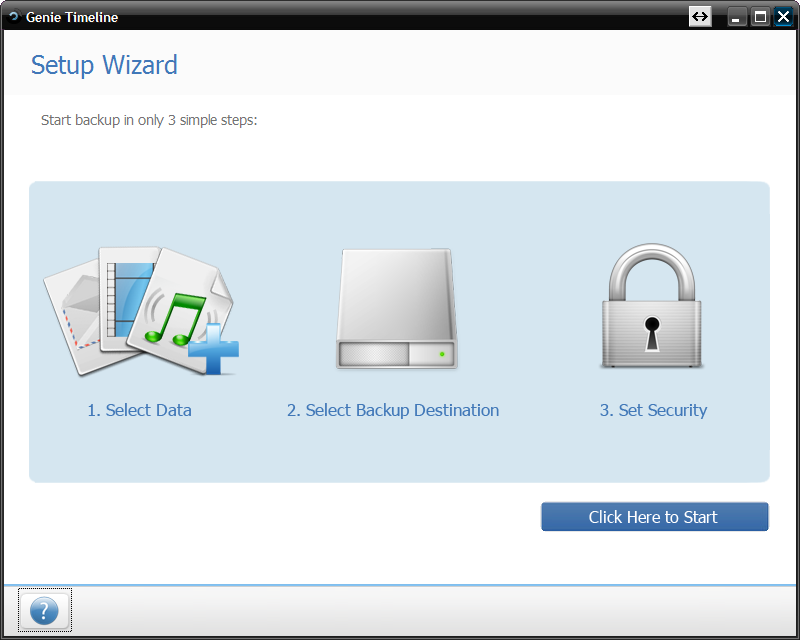Click the film strip document in data icon
This screenshot has height=640, width=800.
click(x=126, y=299)
